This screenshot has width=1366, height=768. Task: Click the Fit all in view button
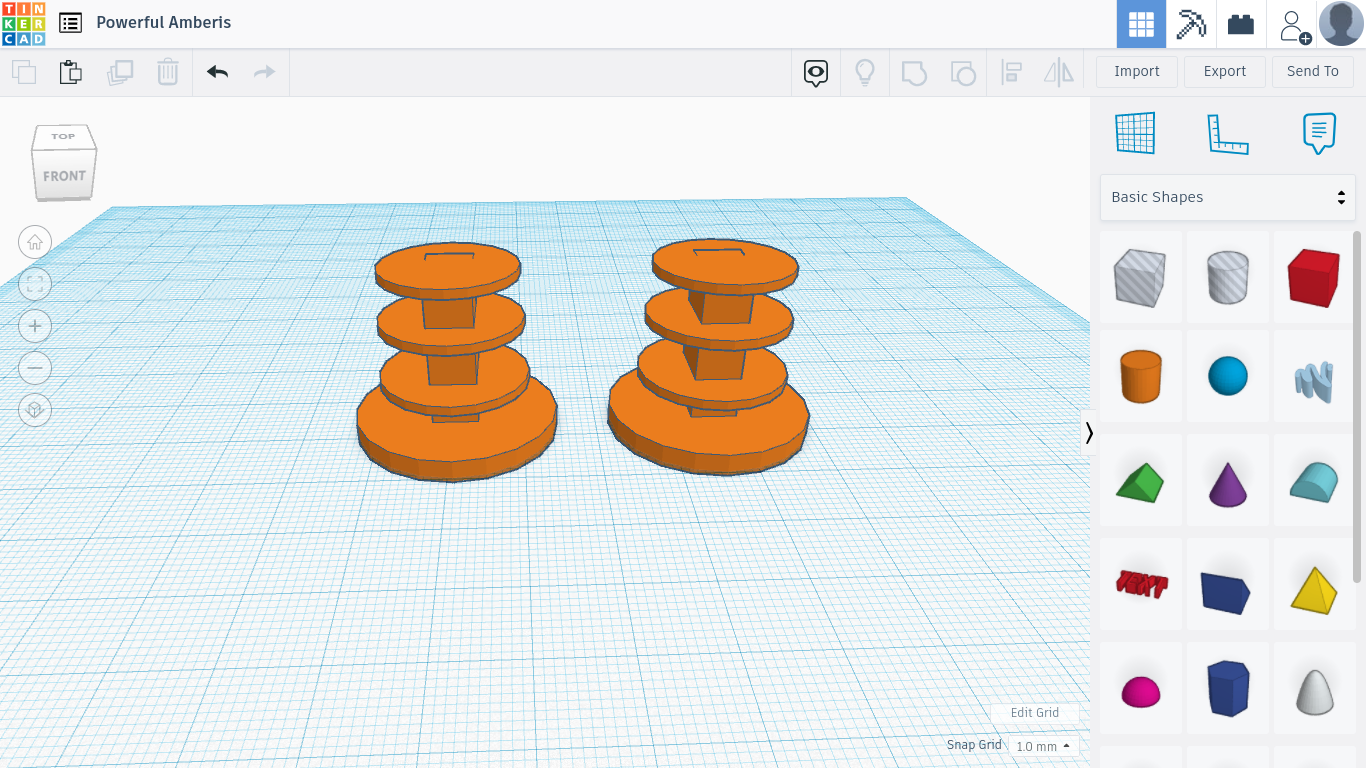(x=35, y=284)
